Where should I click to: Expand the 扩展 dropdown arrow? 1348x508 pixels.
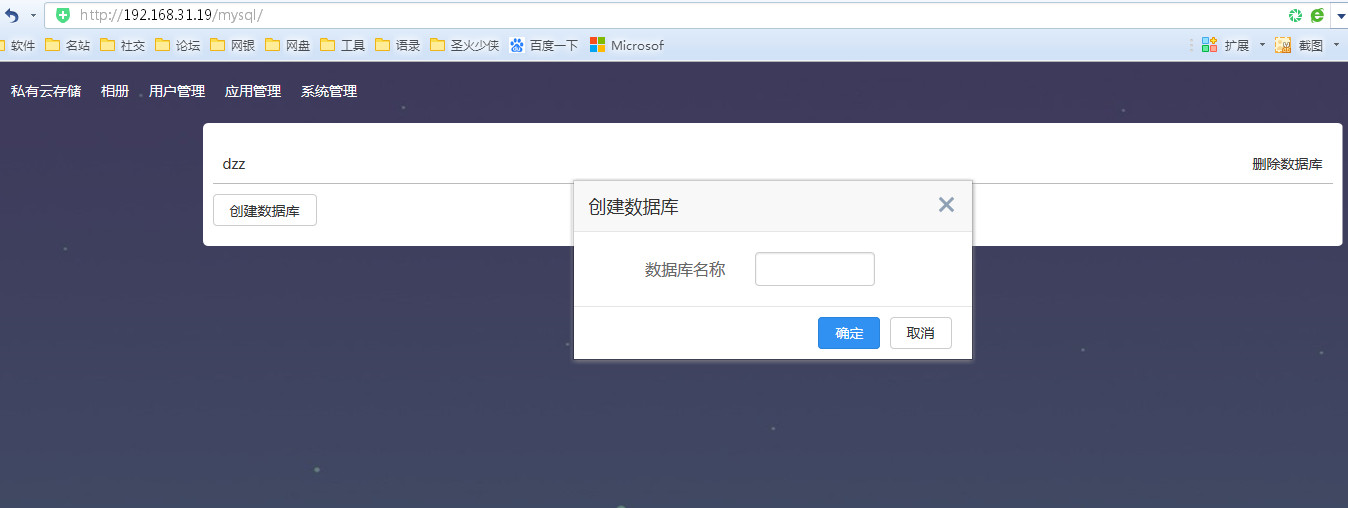pos(1262,45)
